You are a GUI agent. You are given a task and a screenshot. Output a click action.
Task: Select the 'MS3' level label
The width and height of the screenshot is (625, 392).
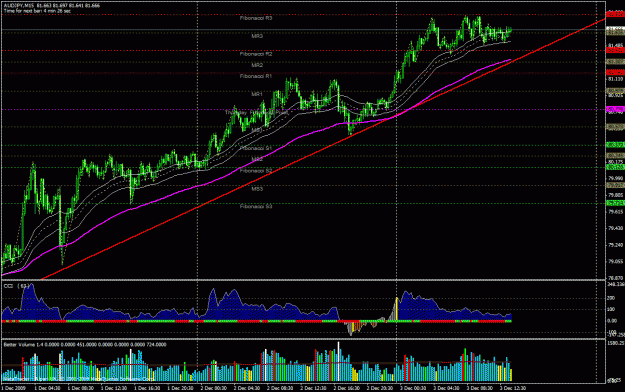click(x=257, y=189)
